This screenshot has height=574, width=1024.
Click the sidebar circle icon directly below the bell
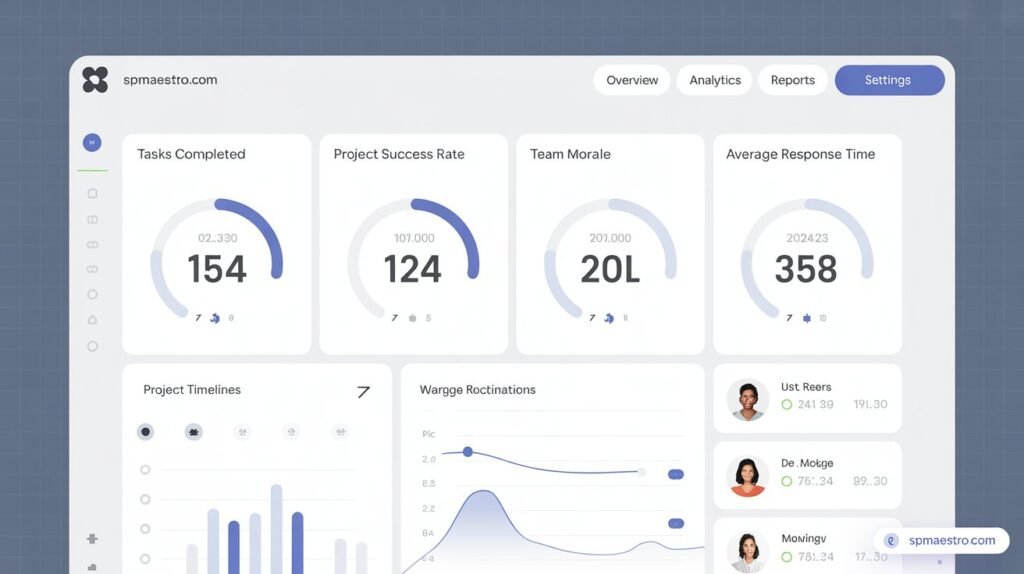[92, 346]
